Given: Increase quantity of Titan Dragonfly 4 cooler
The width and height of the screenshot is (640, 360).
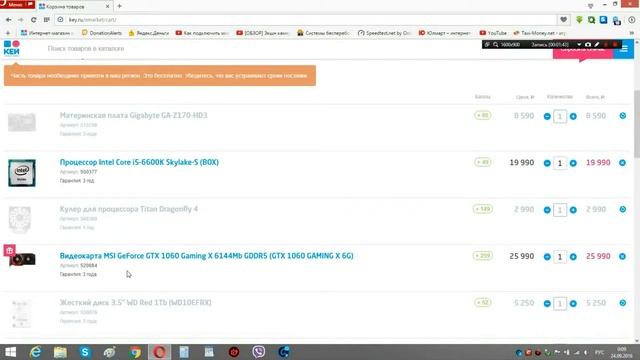Looking at the screenshot, I should tap(573, 210).
